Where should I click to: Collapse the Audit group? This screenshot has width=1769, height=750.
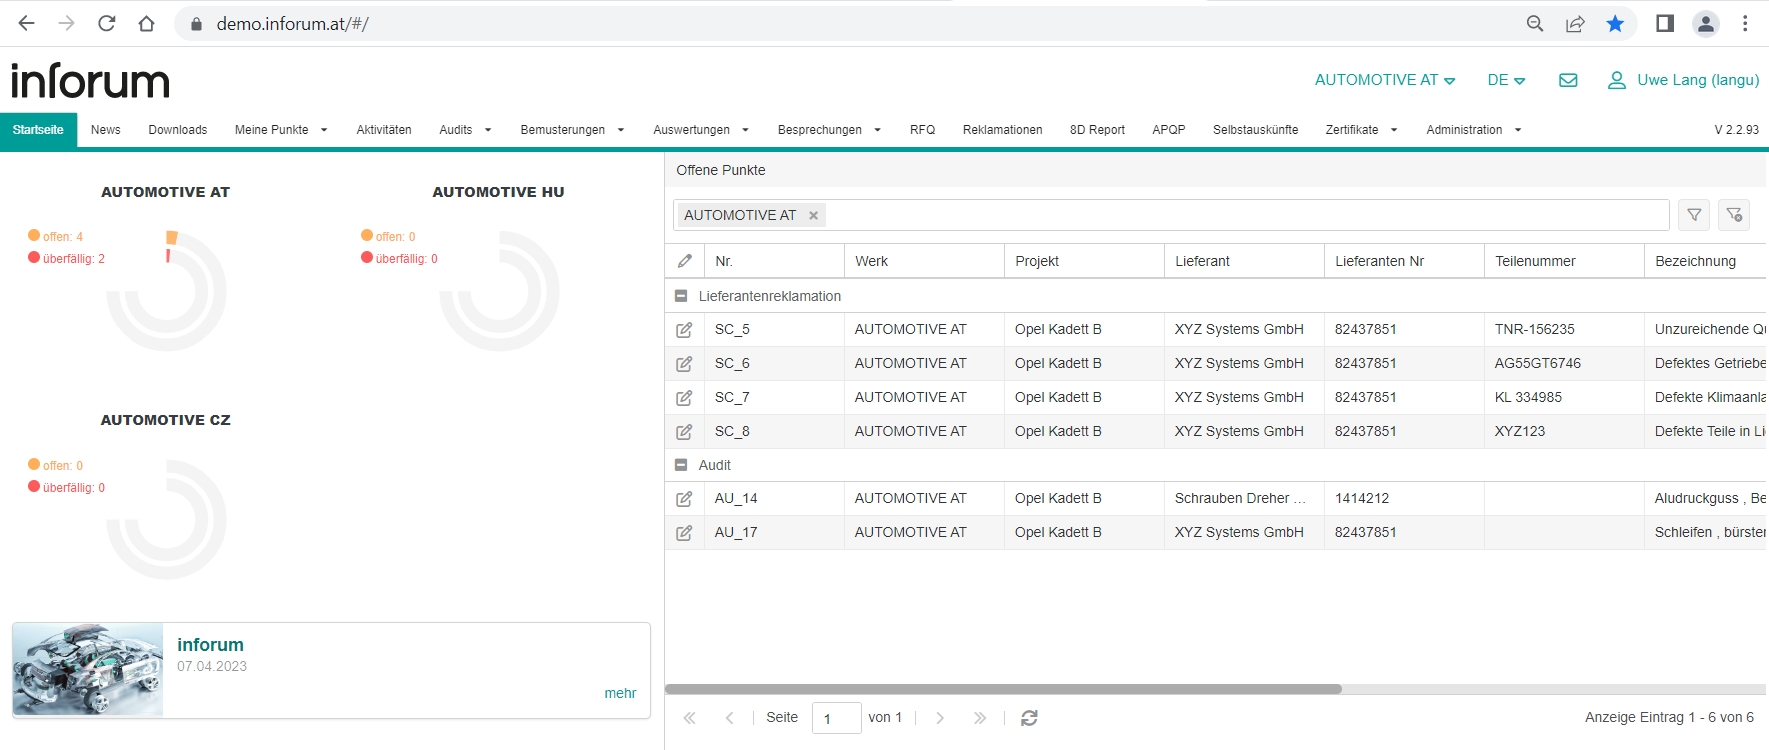(681, 465)
